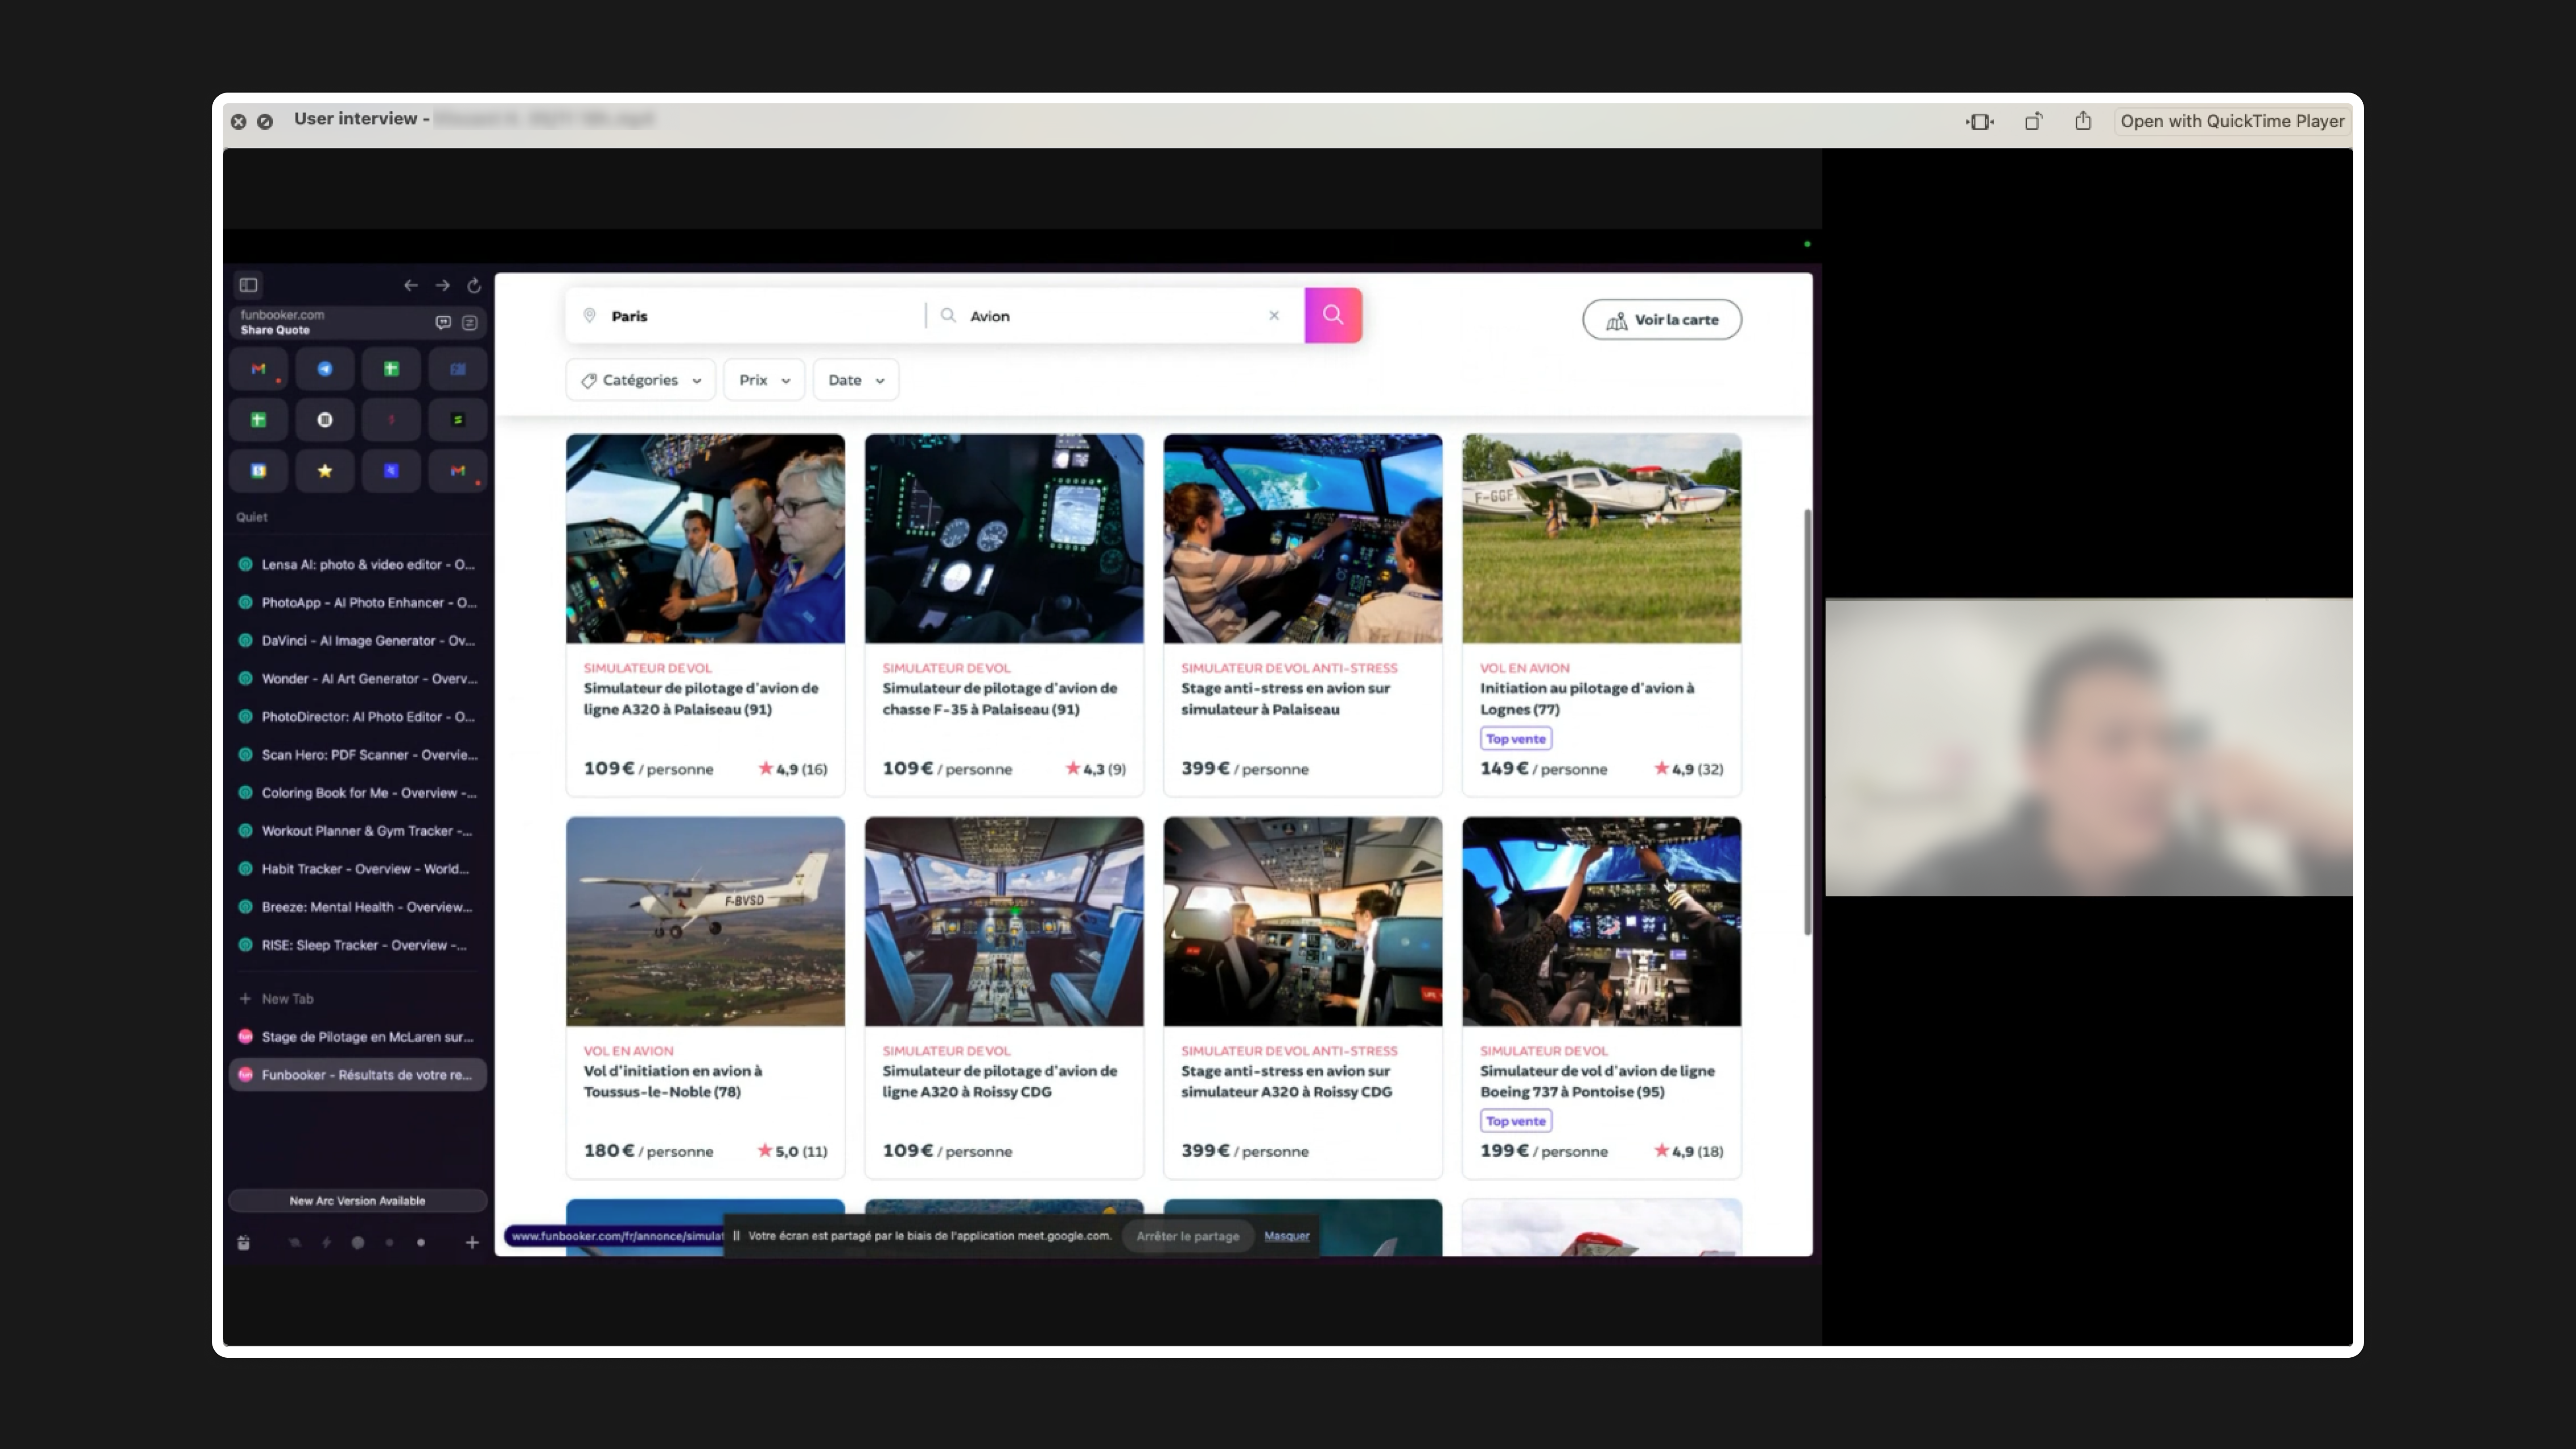This screenshot has height=1449, width=2576.
Task: Select the DaVinci - AI Image Generator tab
Action: (358, 640)
